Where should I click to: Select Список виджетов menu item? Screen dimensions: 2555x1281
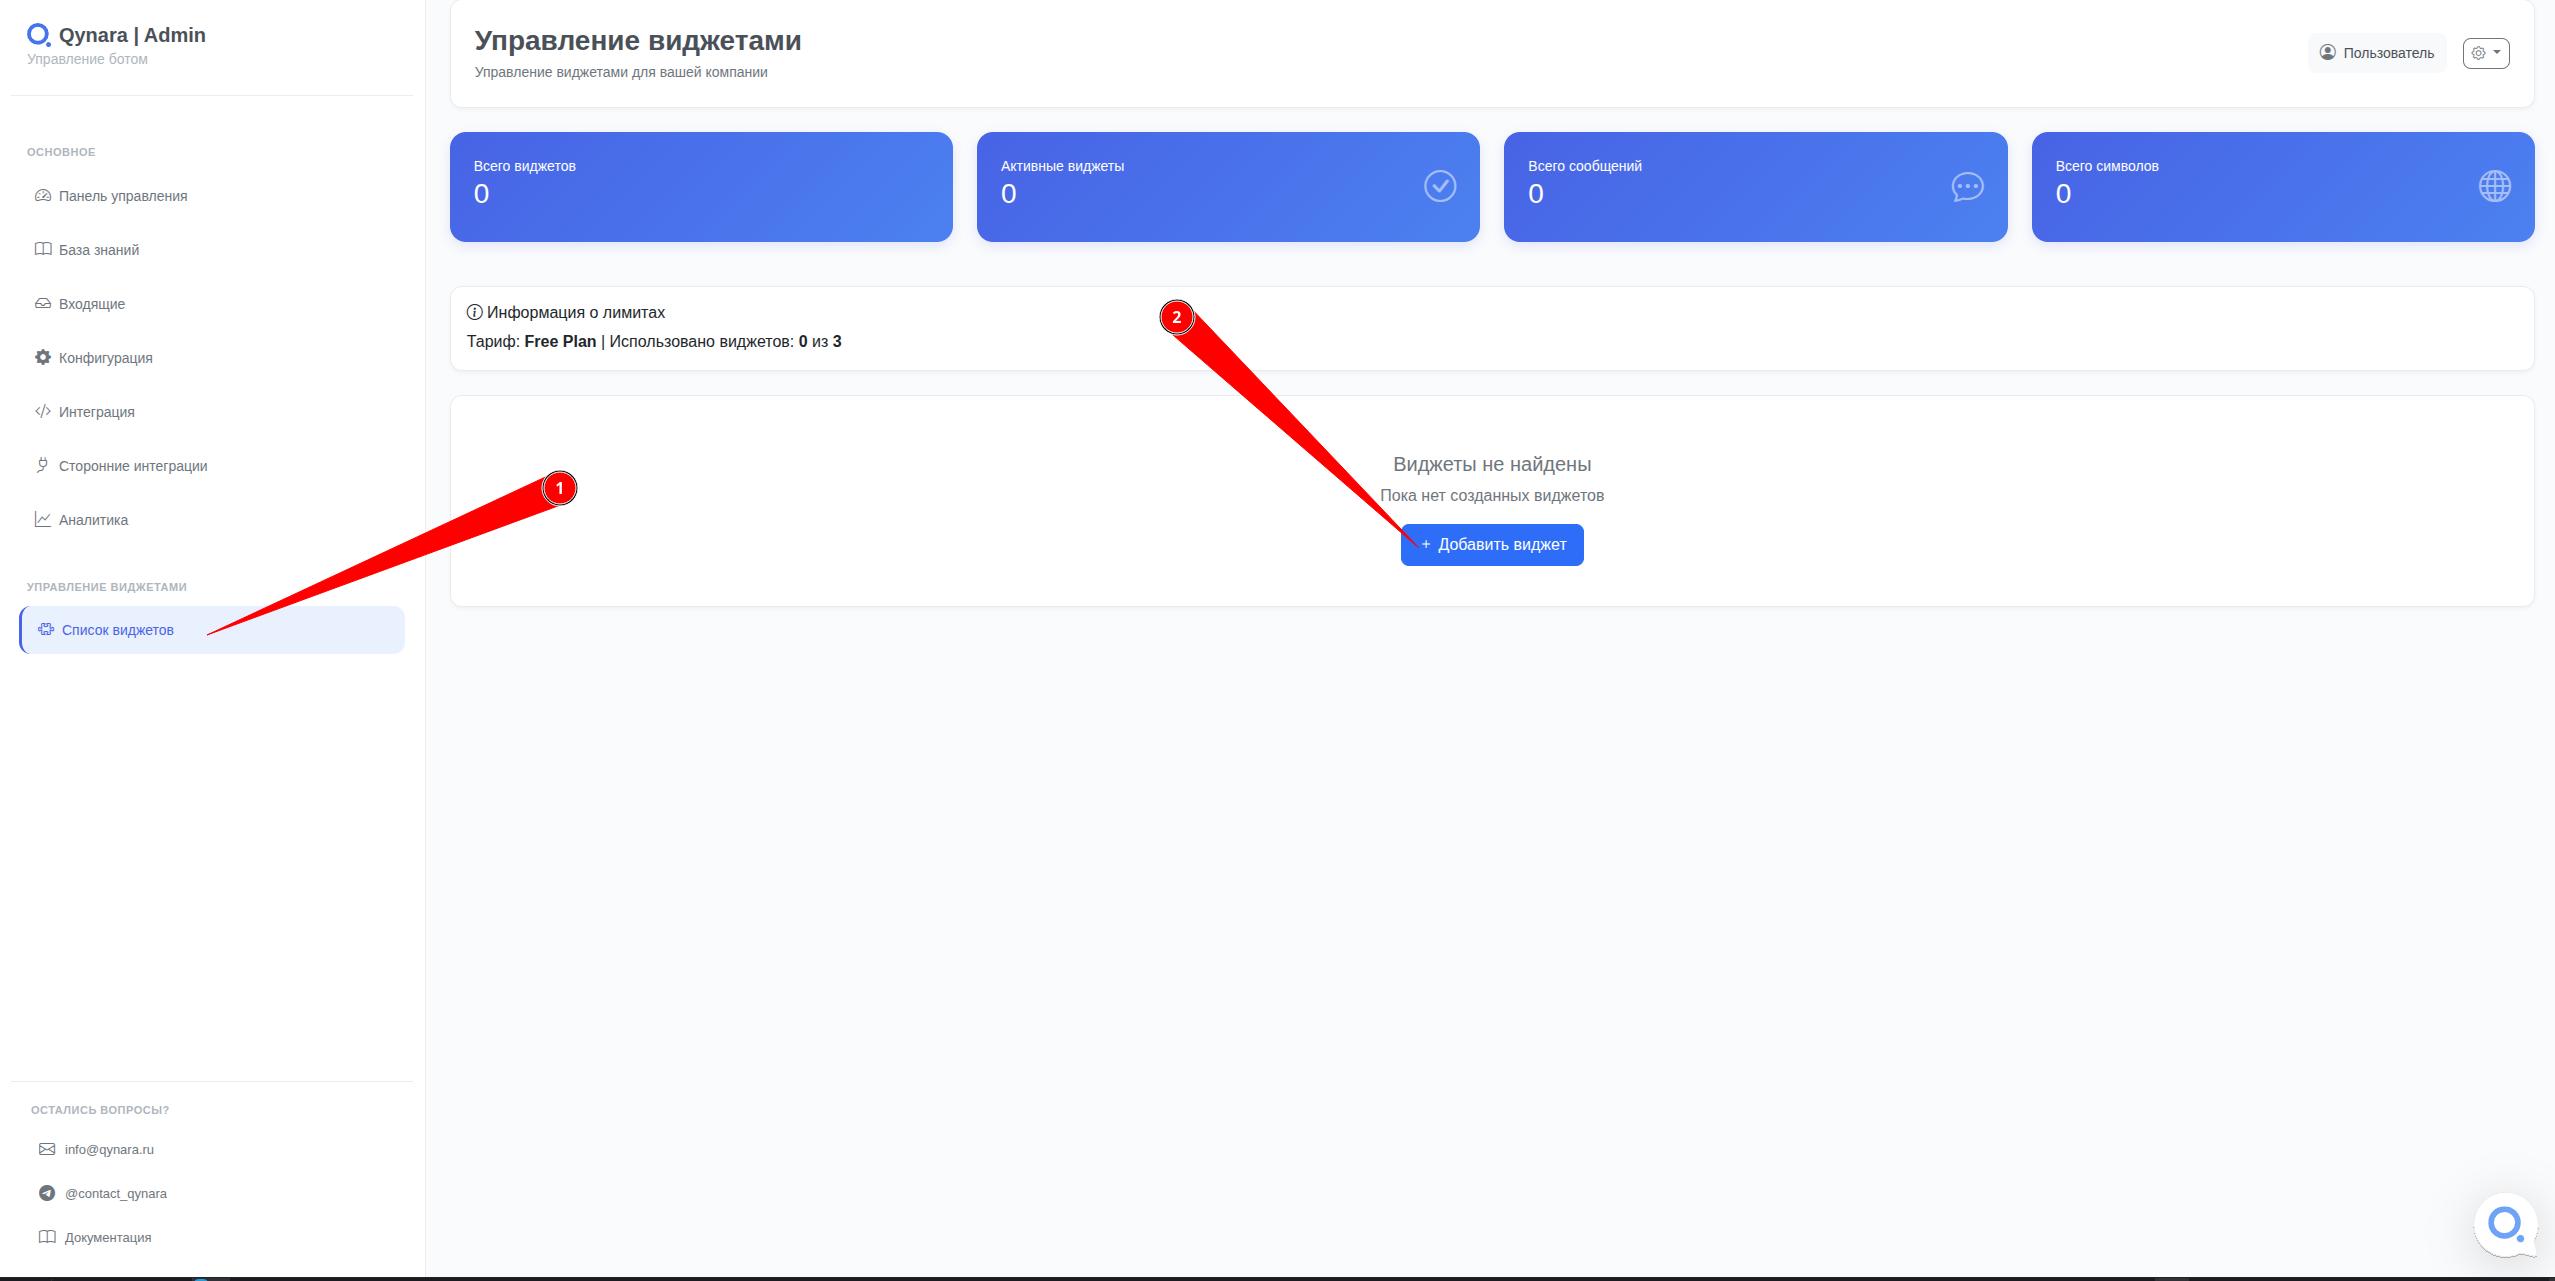117,630
